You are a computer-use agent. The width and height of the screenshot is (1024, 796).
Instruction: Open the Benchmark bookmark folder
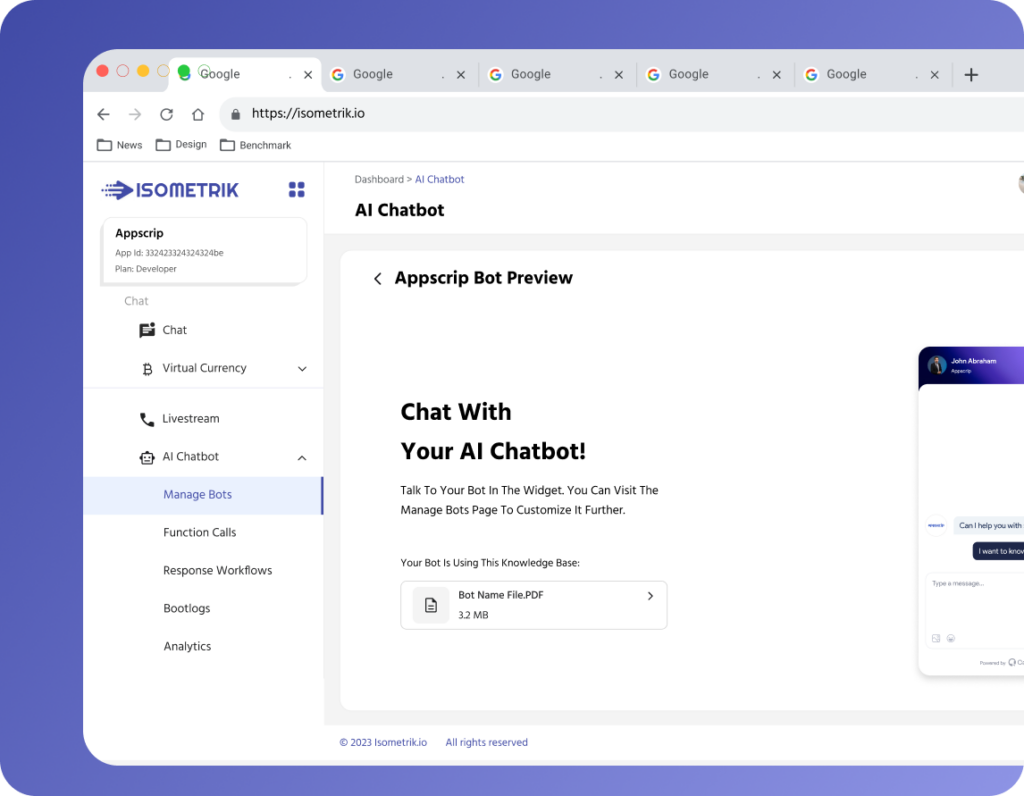click(255, 145)
